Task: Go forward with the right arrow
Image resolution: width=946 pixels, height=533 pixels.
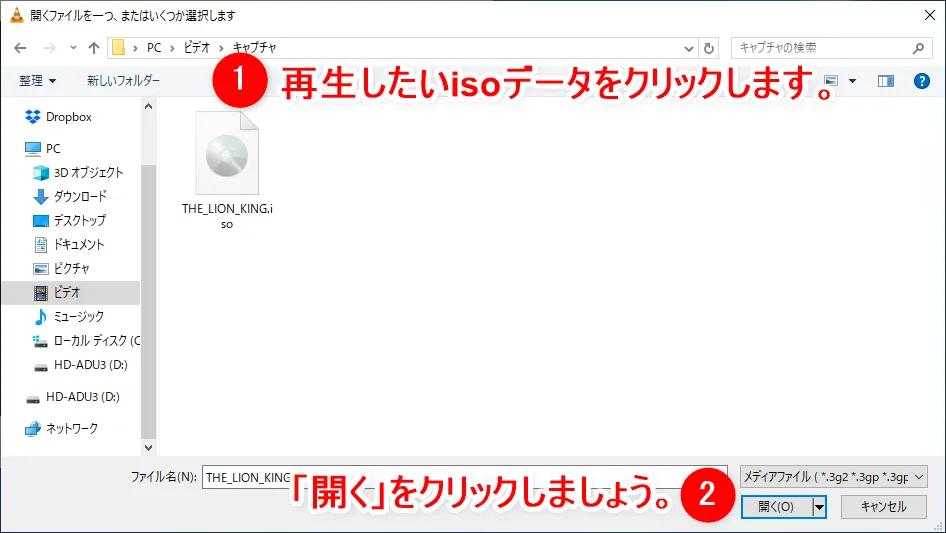Action: pyautogui.click(x=49, y=48)
